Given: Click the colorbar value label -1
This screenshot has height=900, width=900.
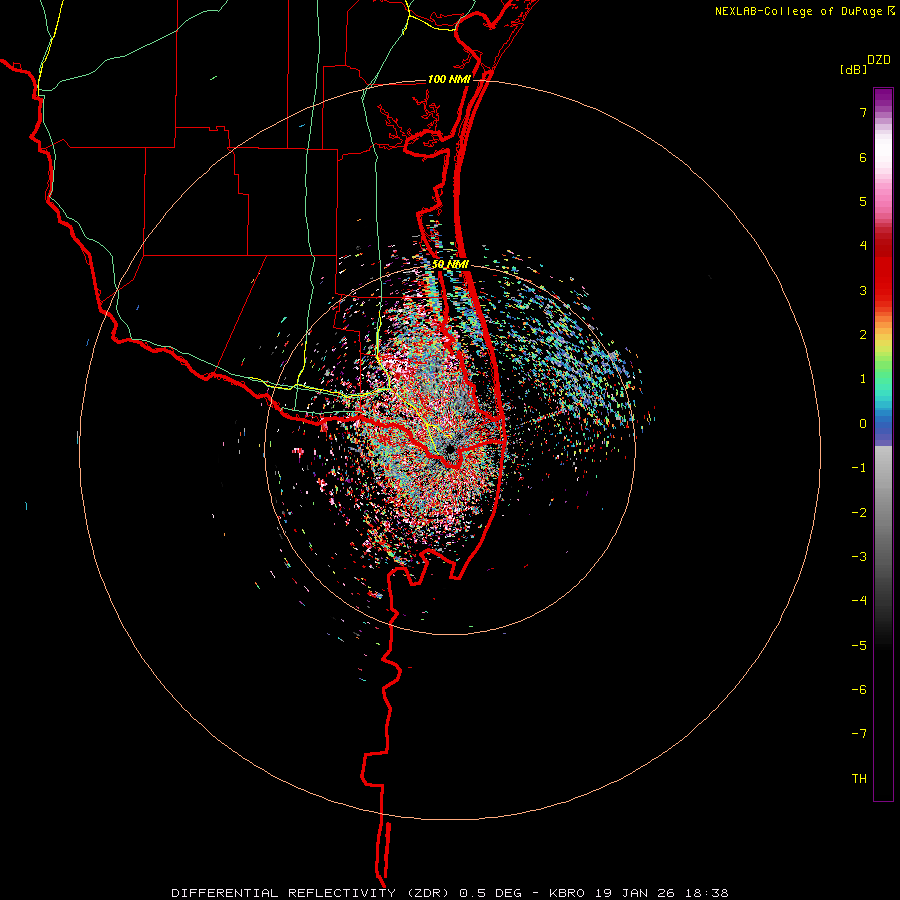Looking at the screenshot, I should pos(859,468).
